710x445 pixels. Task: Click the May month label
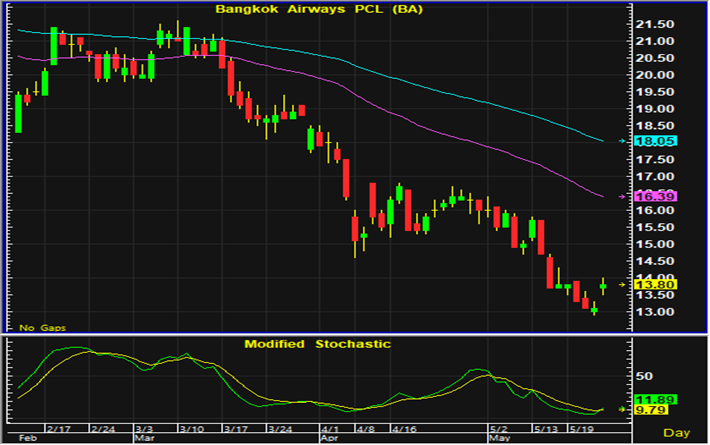pyautogui.click(x=500, y=438)
